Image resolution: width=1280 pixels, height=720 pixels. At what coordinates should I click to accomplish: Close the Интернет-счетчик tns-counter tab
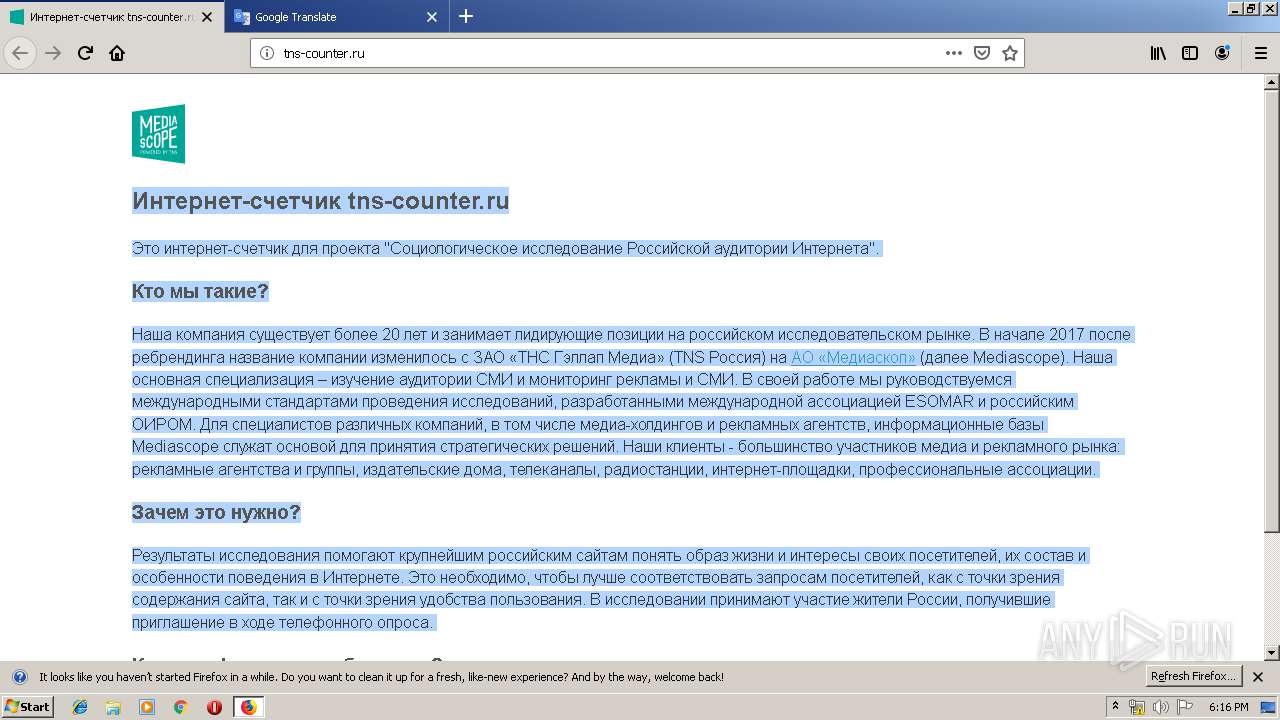pyautogui.click(x=207, y=17)
